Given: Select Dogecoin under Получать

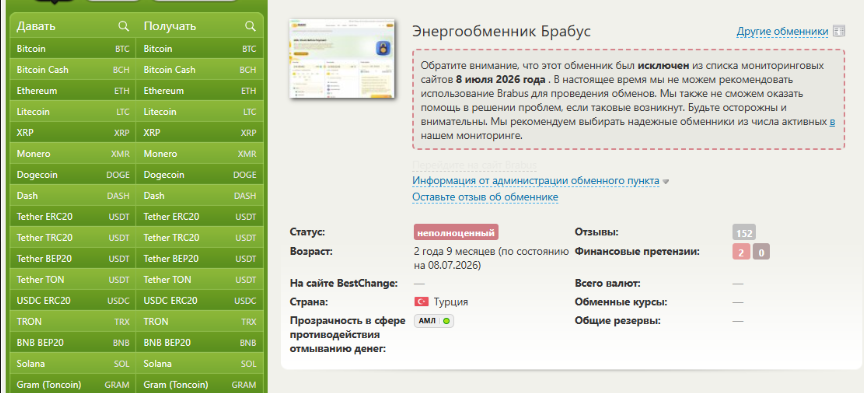Looking at the screenshot, I should point(200,175).
